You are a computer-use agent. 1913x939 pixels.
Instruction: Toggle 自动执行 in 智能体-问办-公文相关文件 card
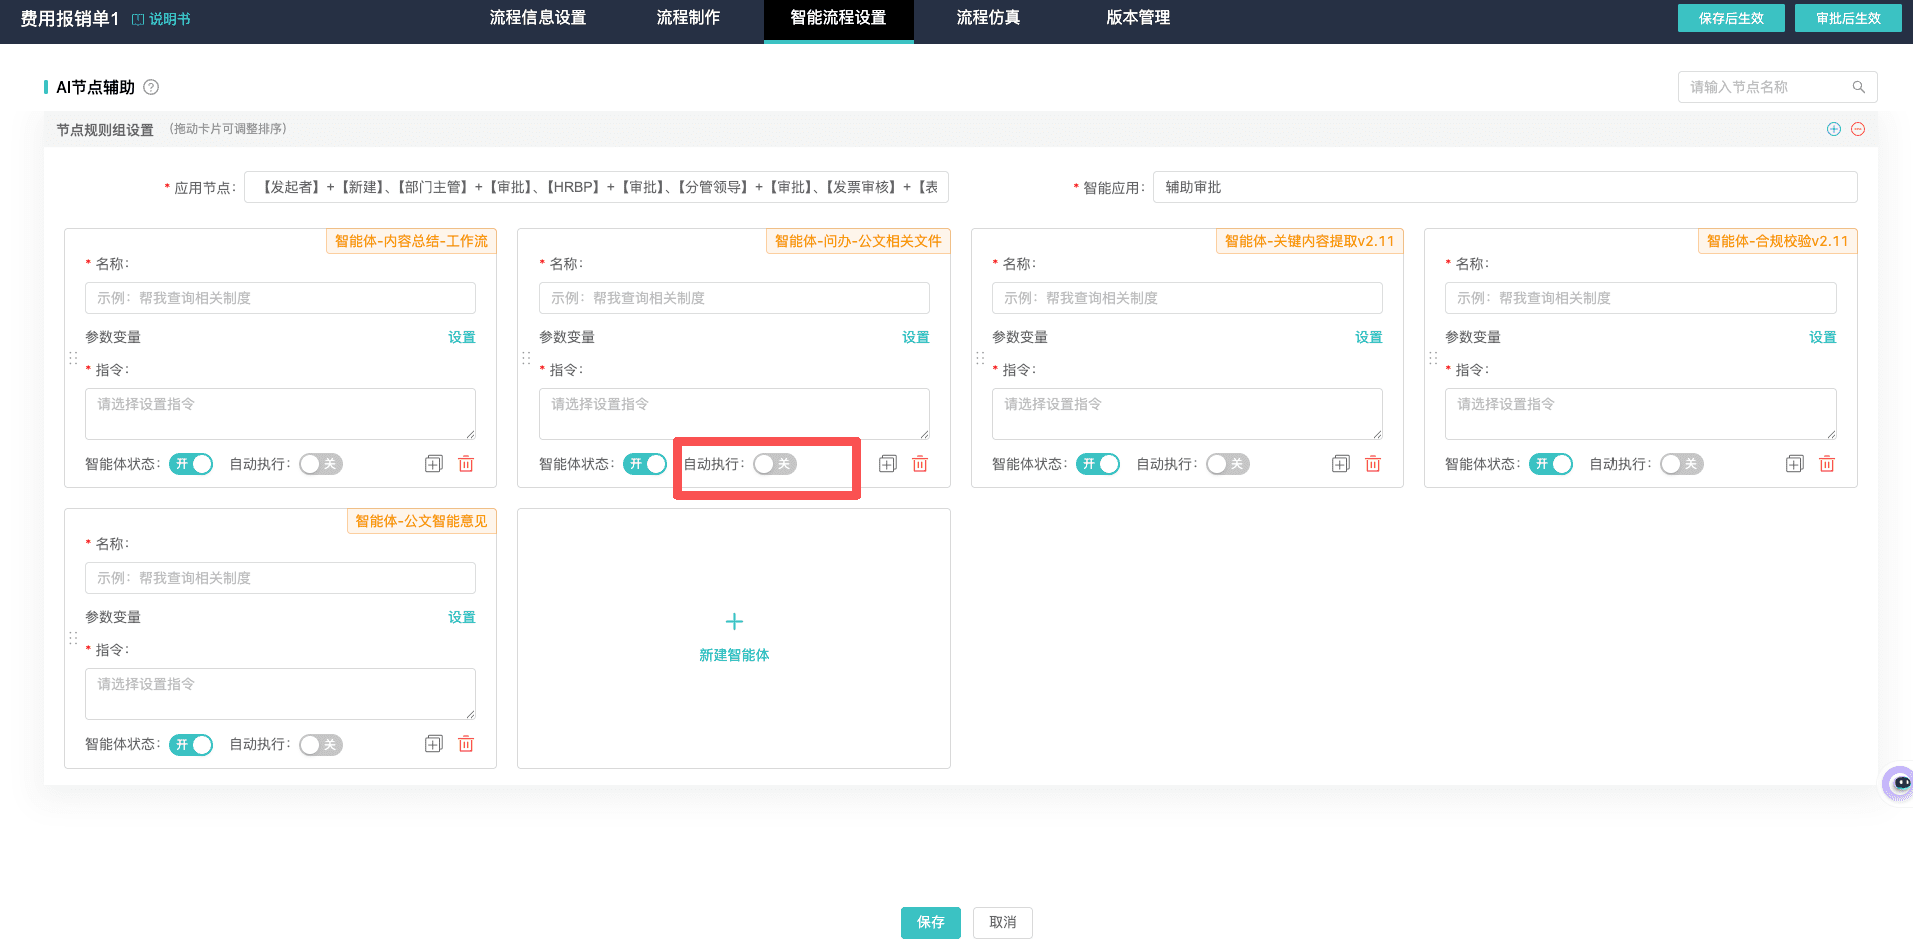775,464
